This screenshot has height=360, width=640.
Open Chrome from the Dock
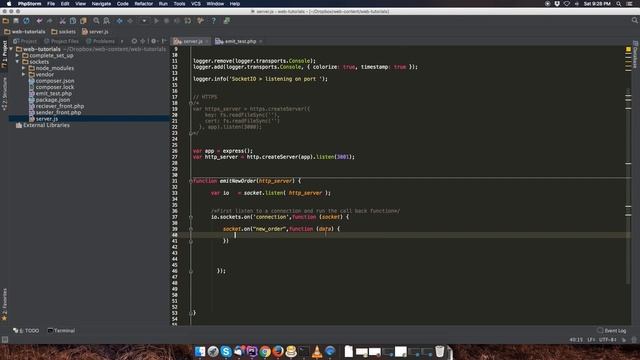pos(265,351)
